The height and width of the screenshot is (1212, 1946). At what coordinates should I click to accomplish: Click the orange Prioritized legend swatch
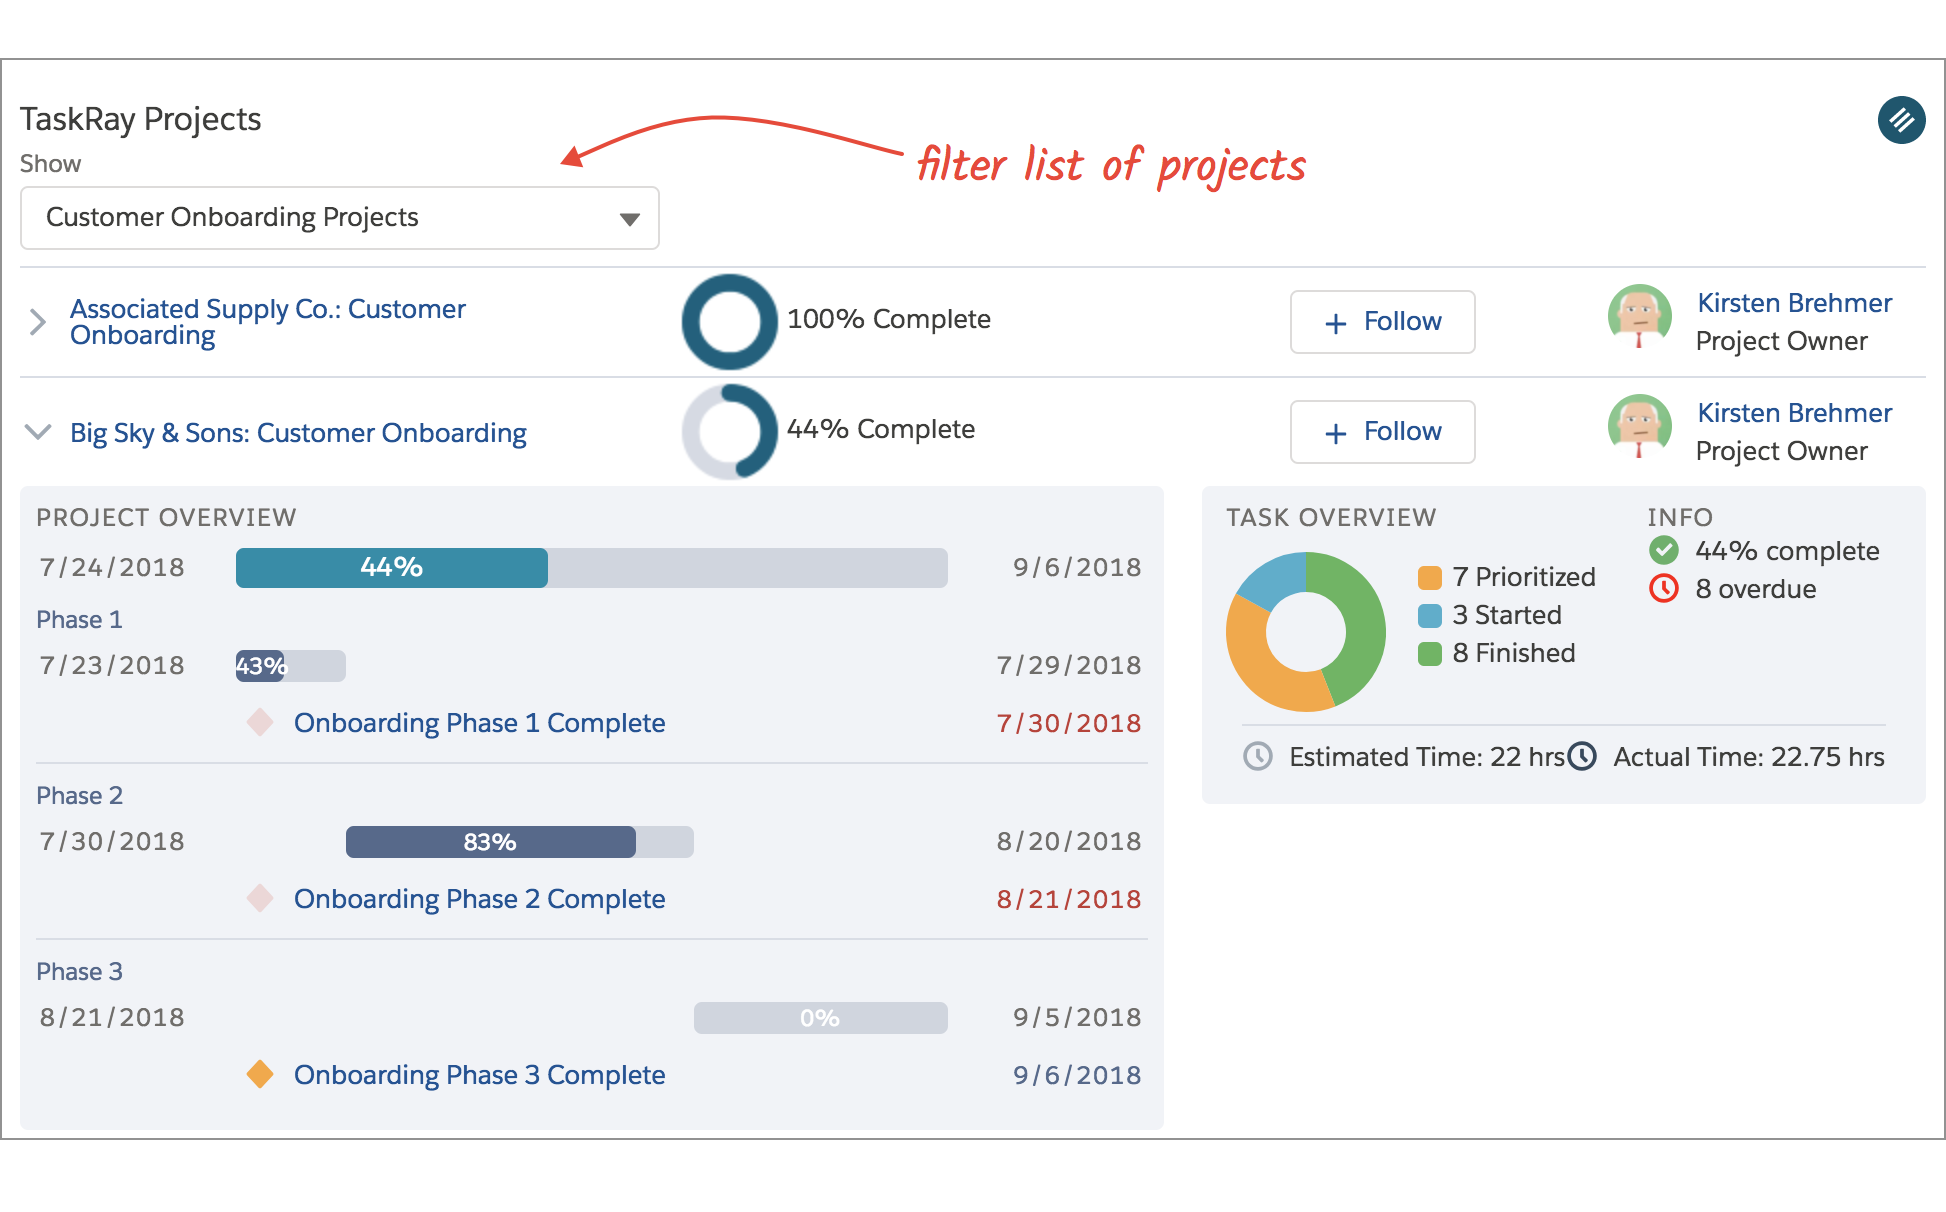[1429, 578]
